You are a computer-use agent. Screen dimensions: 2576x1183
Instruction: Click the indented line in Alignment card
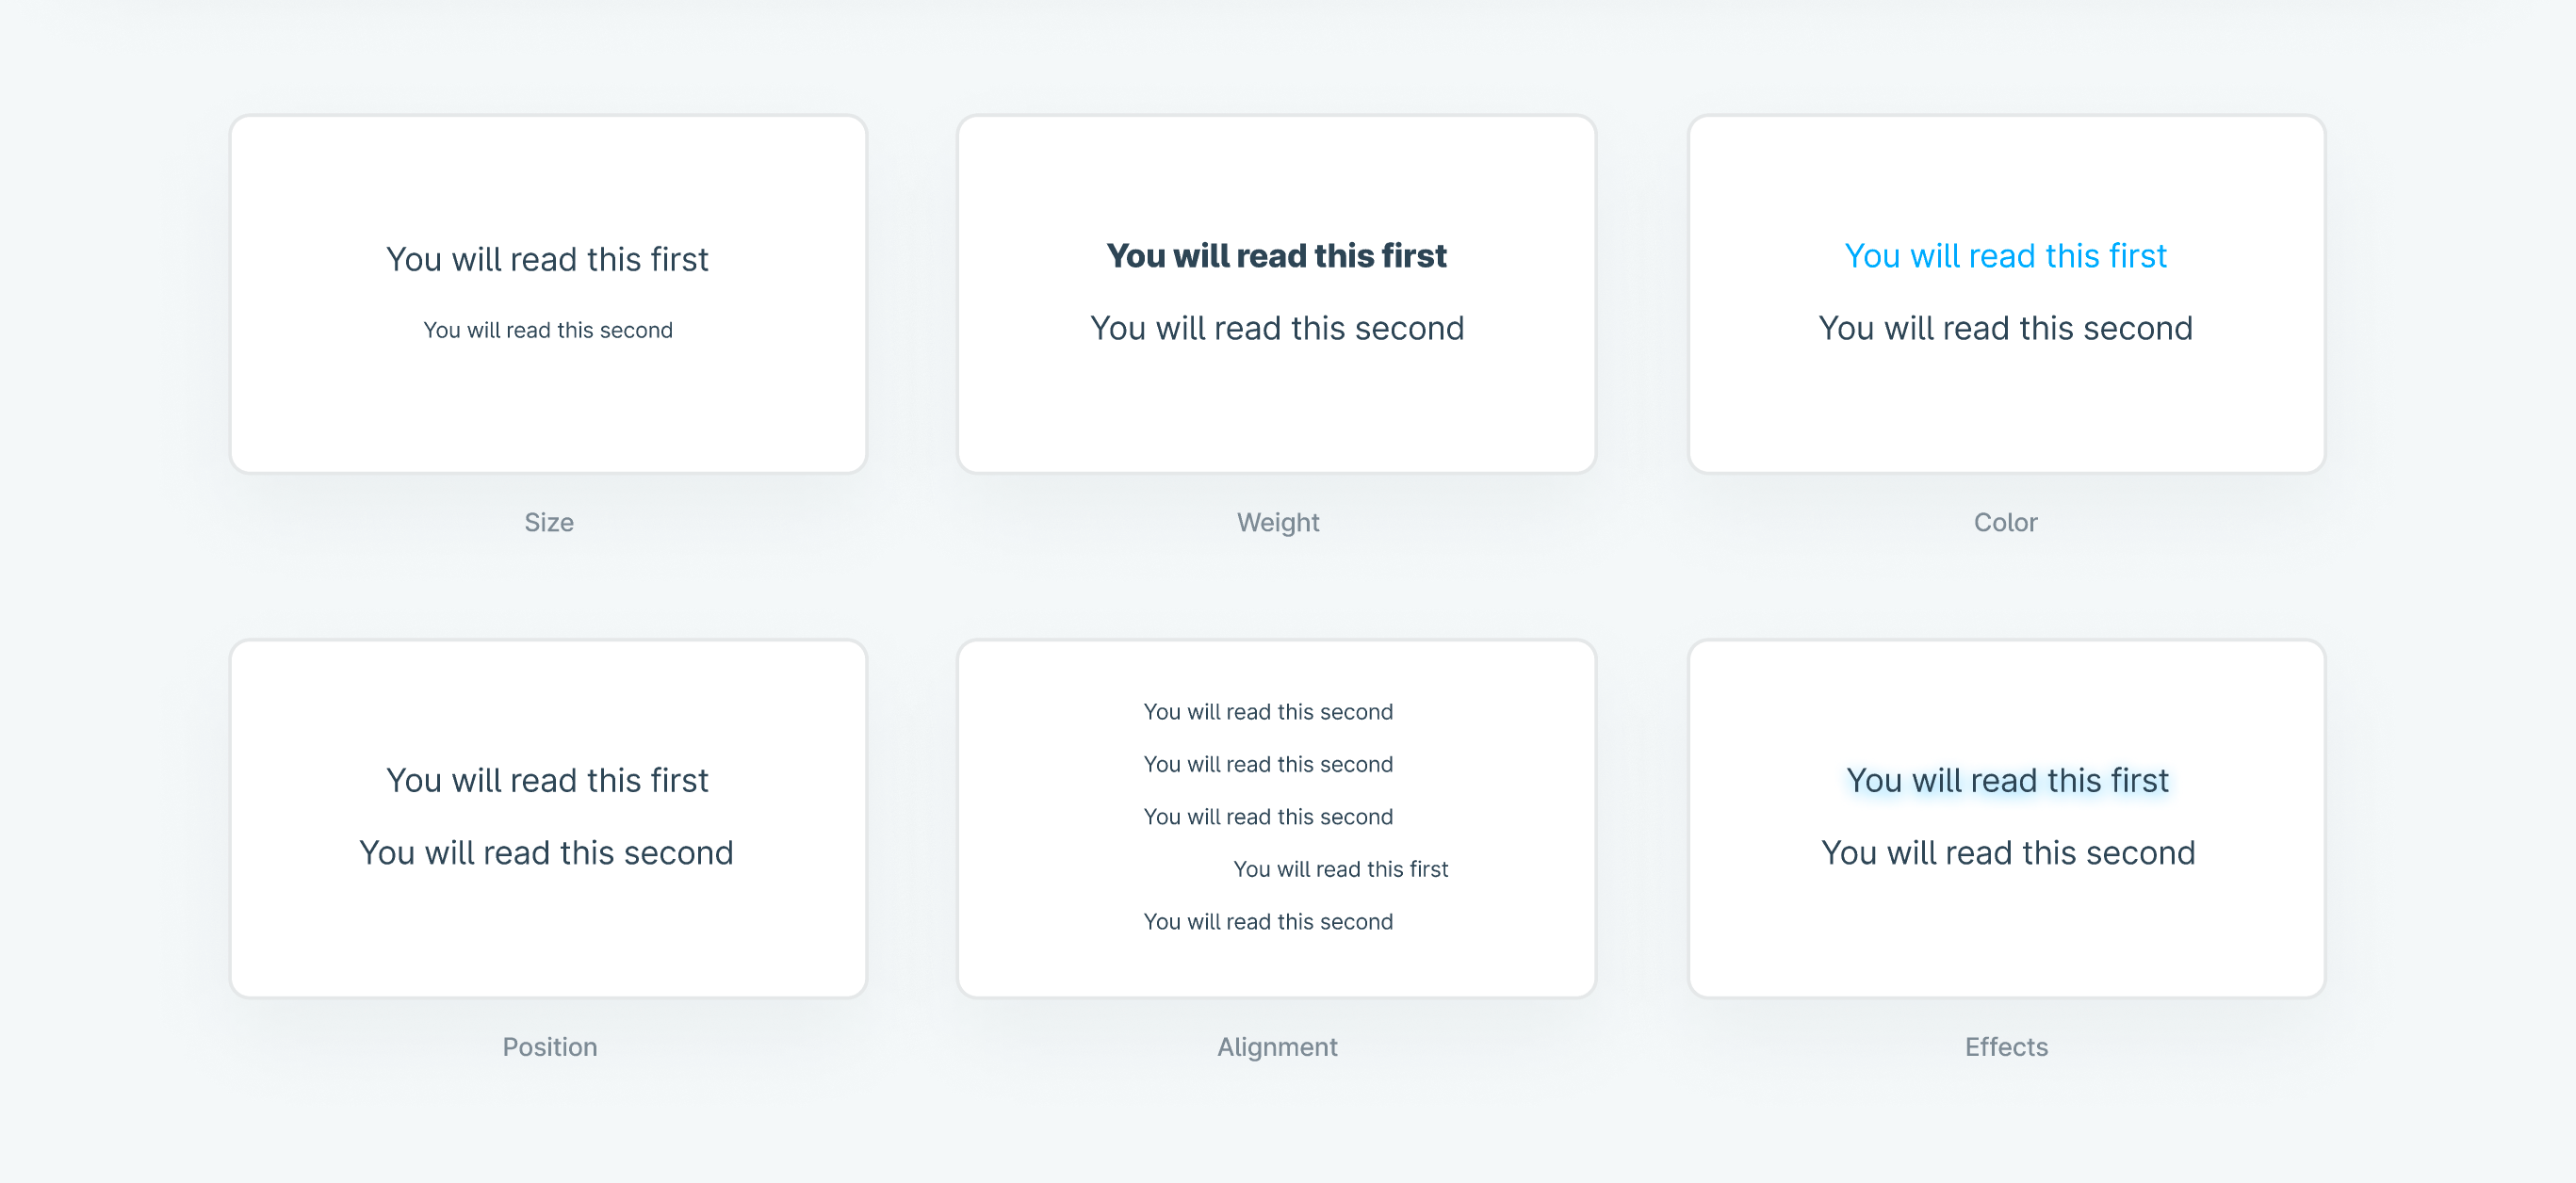click(x=1340, y=869)
